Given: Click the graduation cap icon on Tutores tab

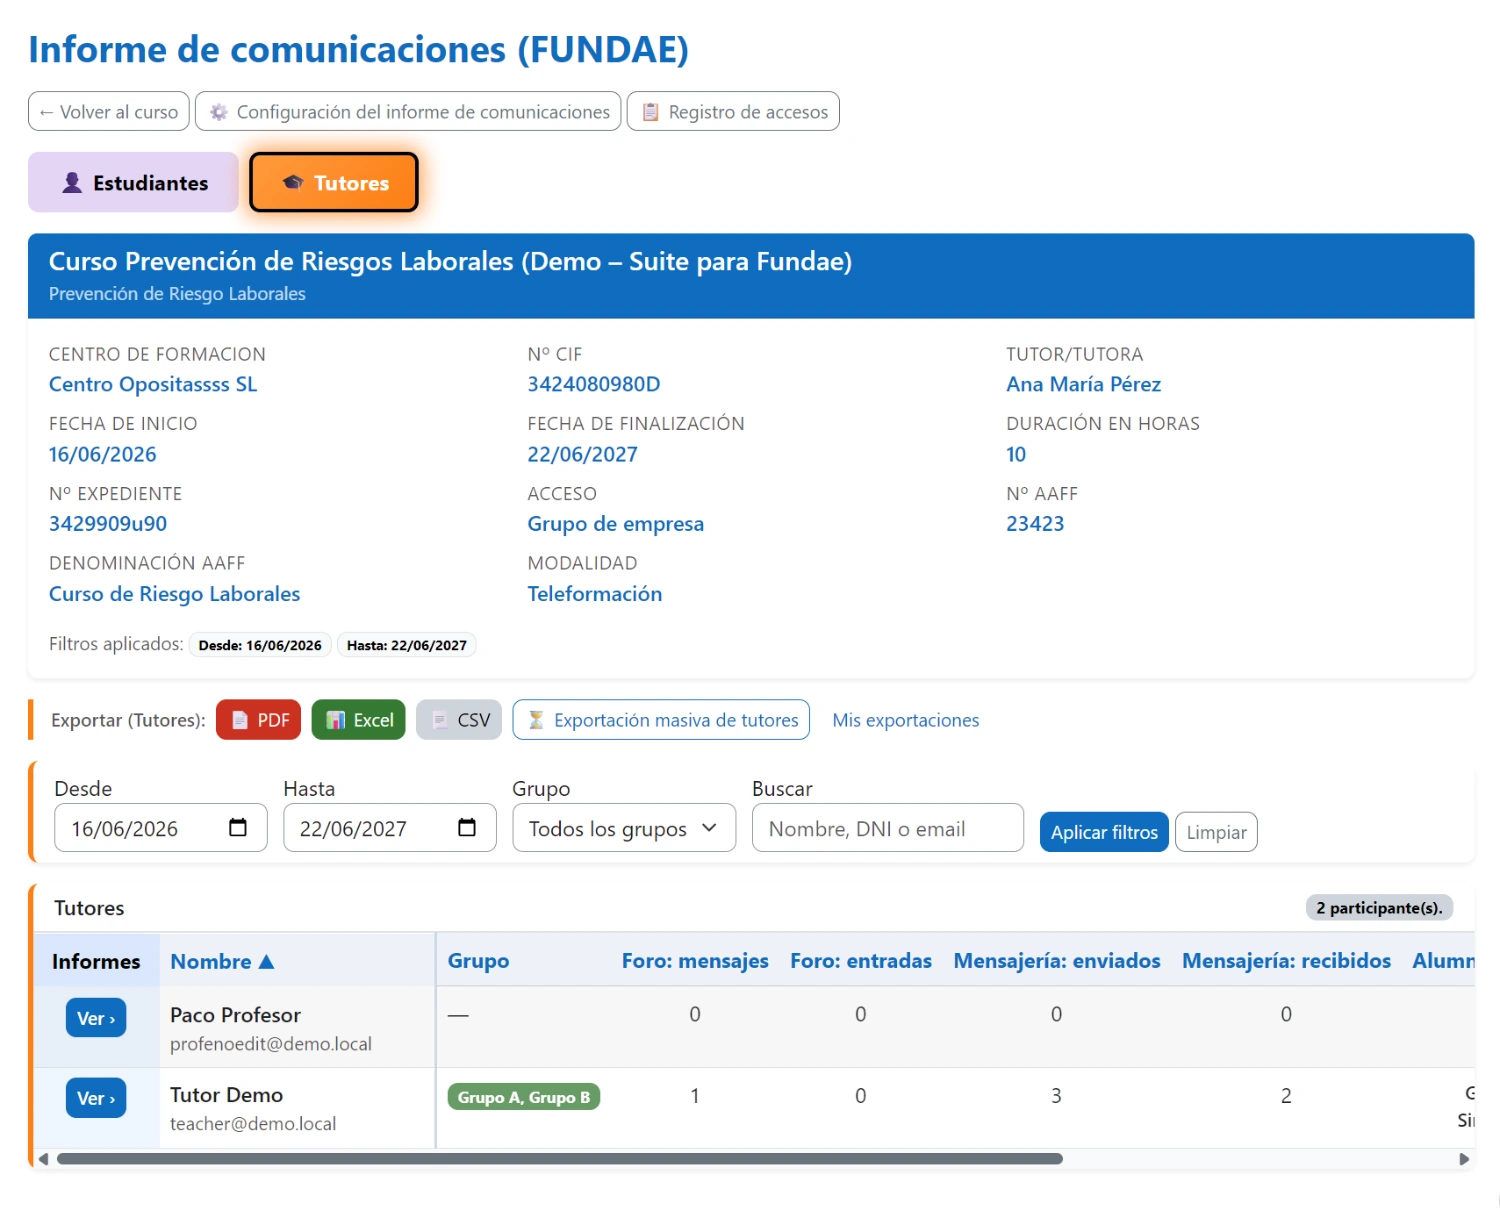Looking at the screenshot, I should [x=293, y=183].
